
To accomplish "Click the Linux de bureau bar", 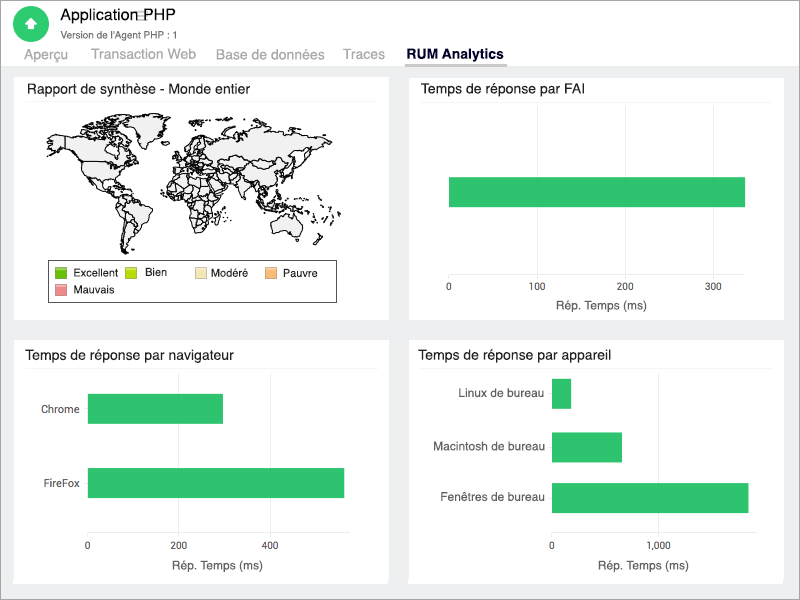I will coord(562,393).
